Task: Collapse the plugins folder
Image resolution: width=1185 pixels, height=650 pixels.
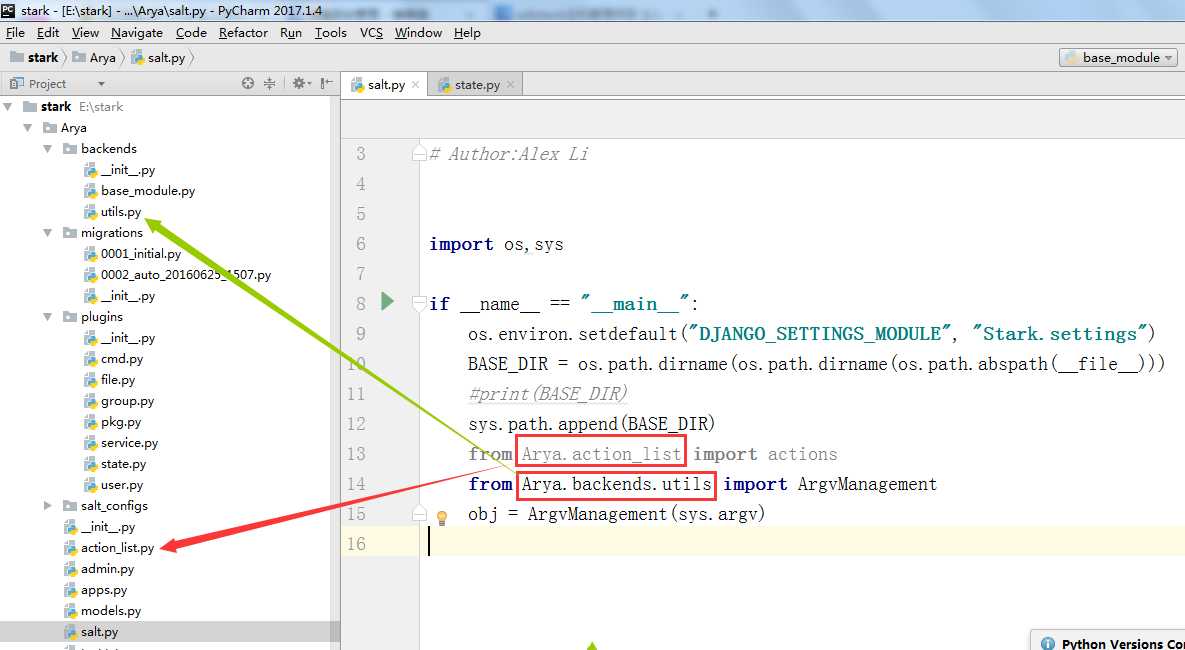Action: [x=48, y=317]
